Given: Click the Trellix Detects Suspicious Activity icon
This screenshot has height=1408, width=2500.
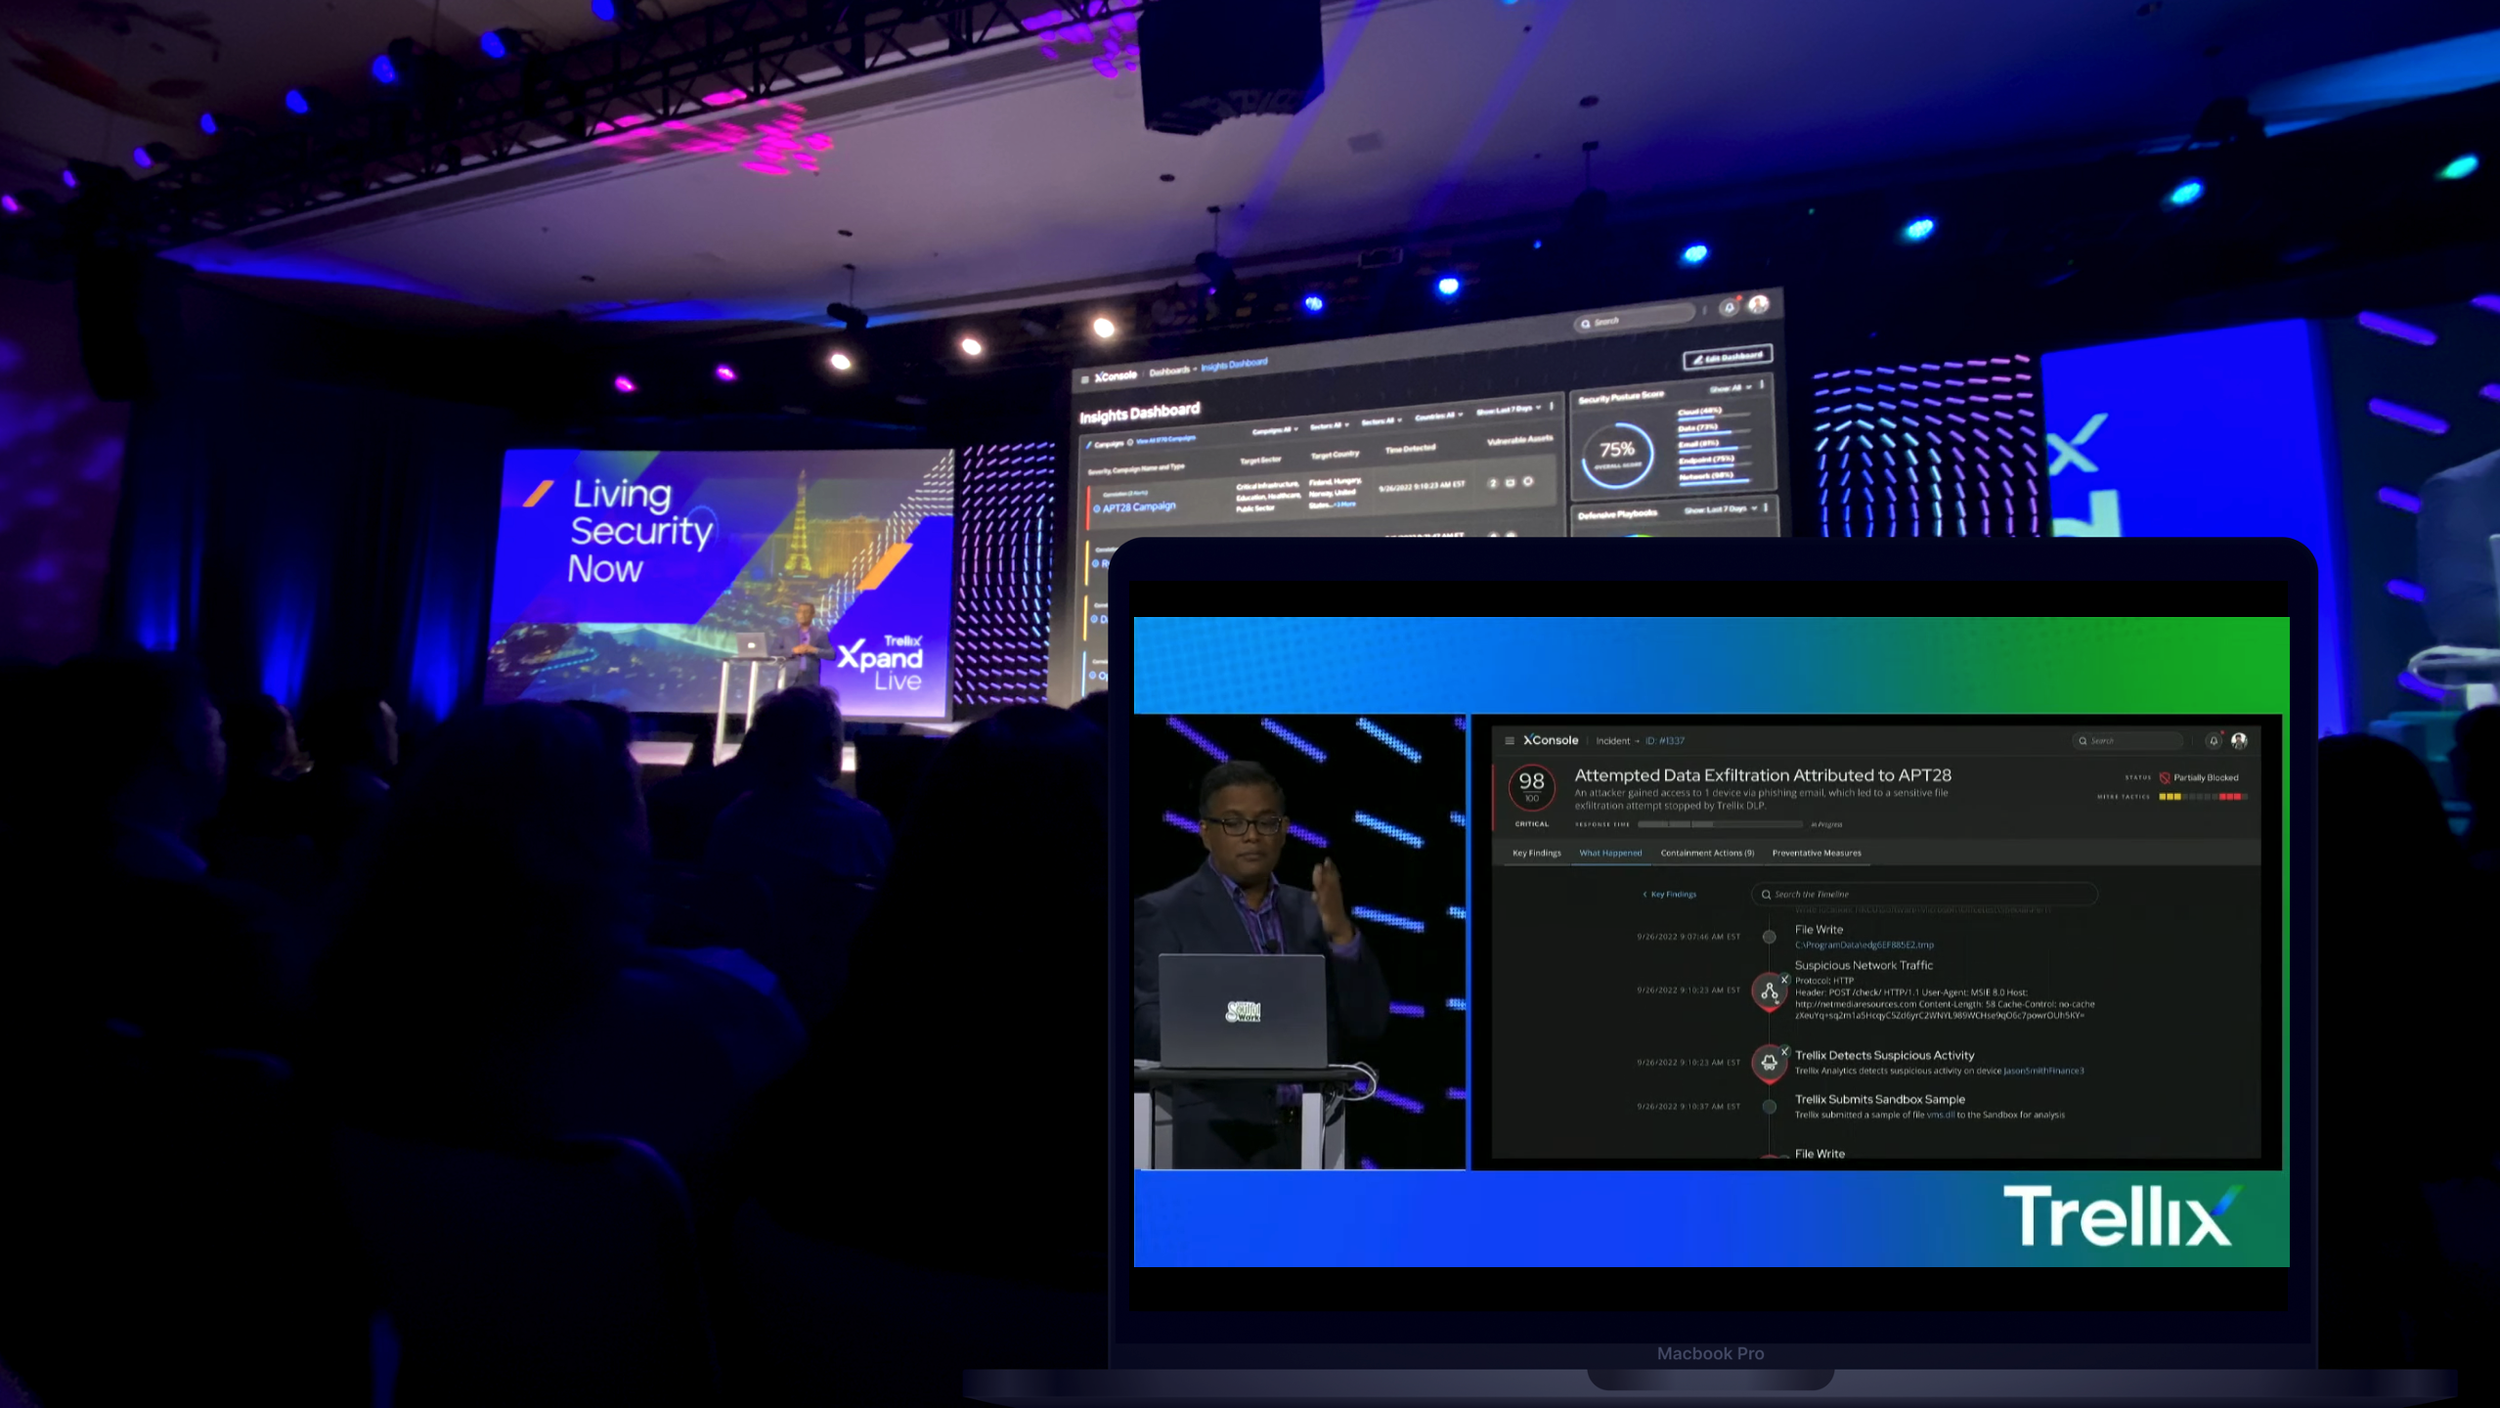Looking at the screenshot, I should point(1769,1062).
